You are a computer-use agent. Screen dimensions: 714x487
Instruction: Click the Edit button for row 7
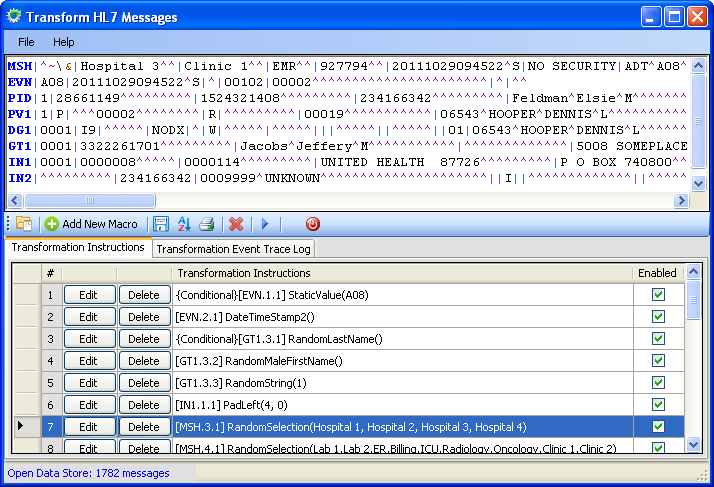(x=88, y=427)
